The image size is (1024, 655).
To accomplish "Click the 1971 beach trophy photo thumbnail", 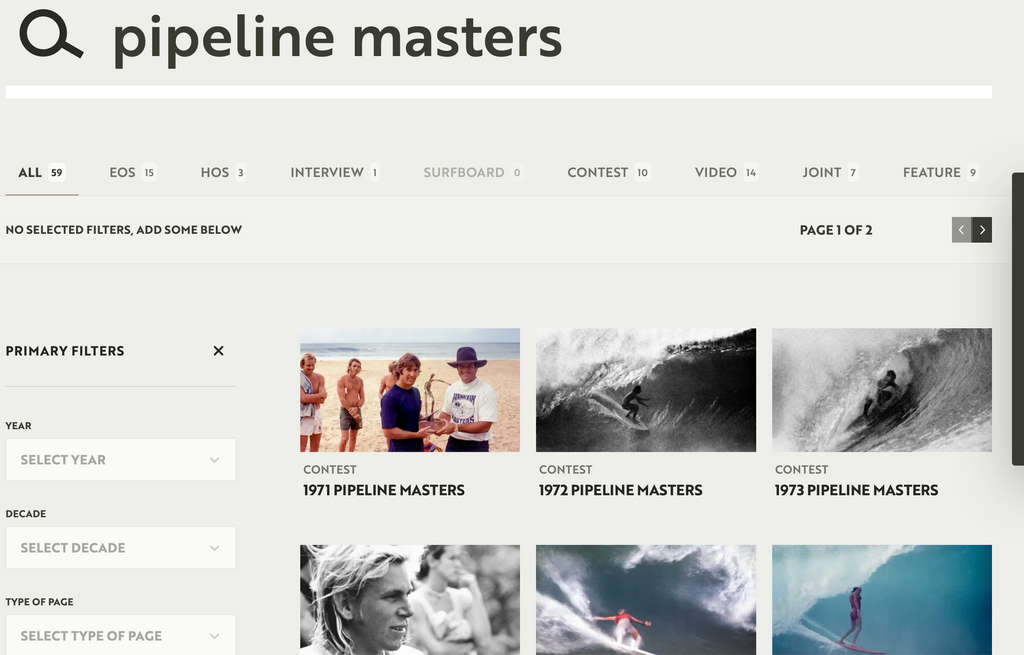I will point(410,390).
